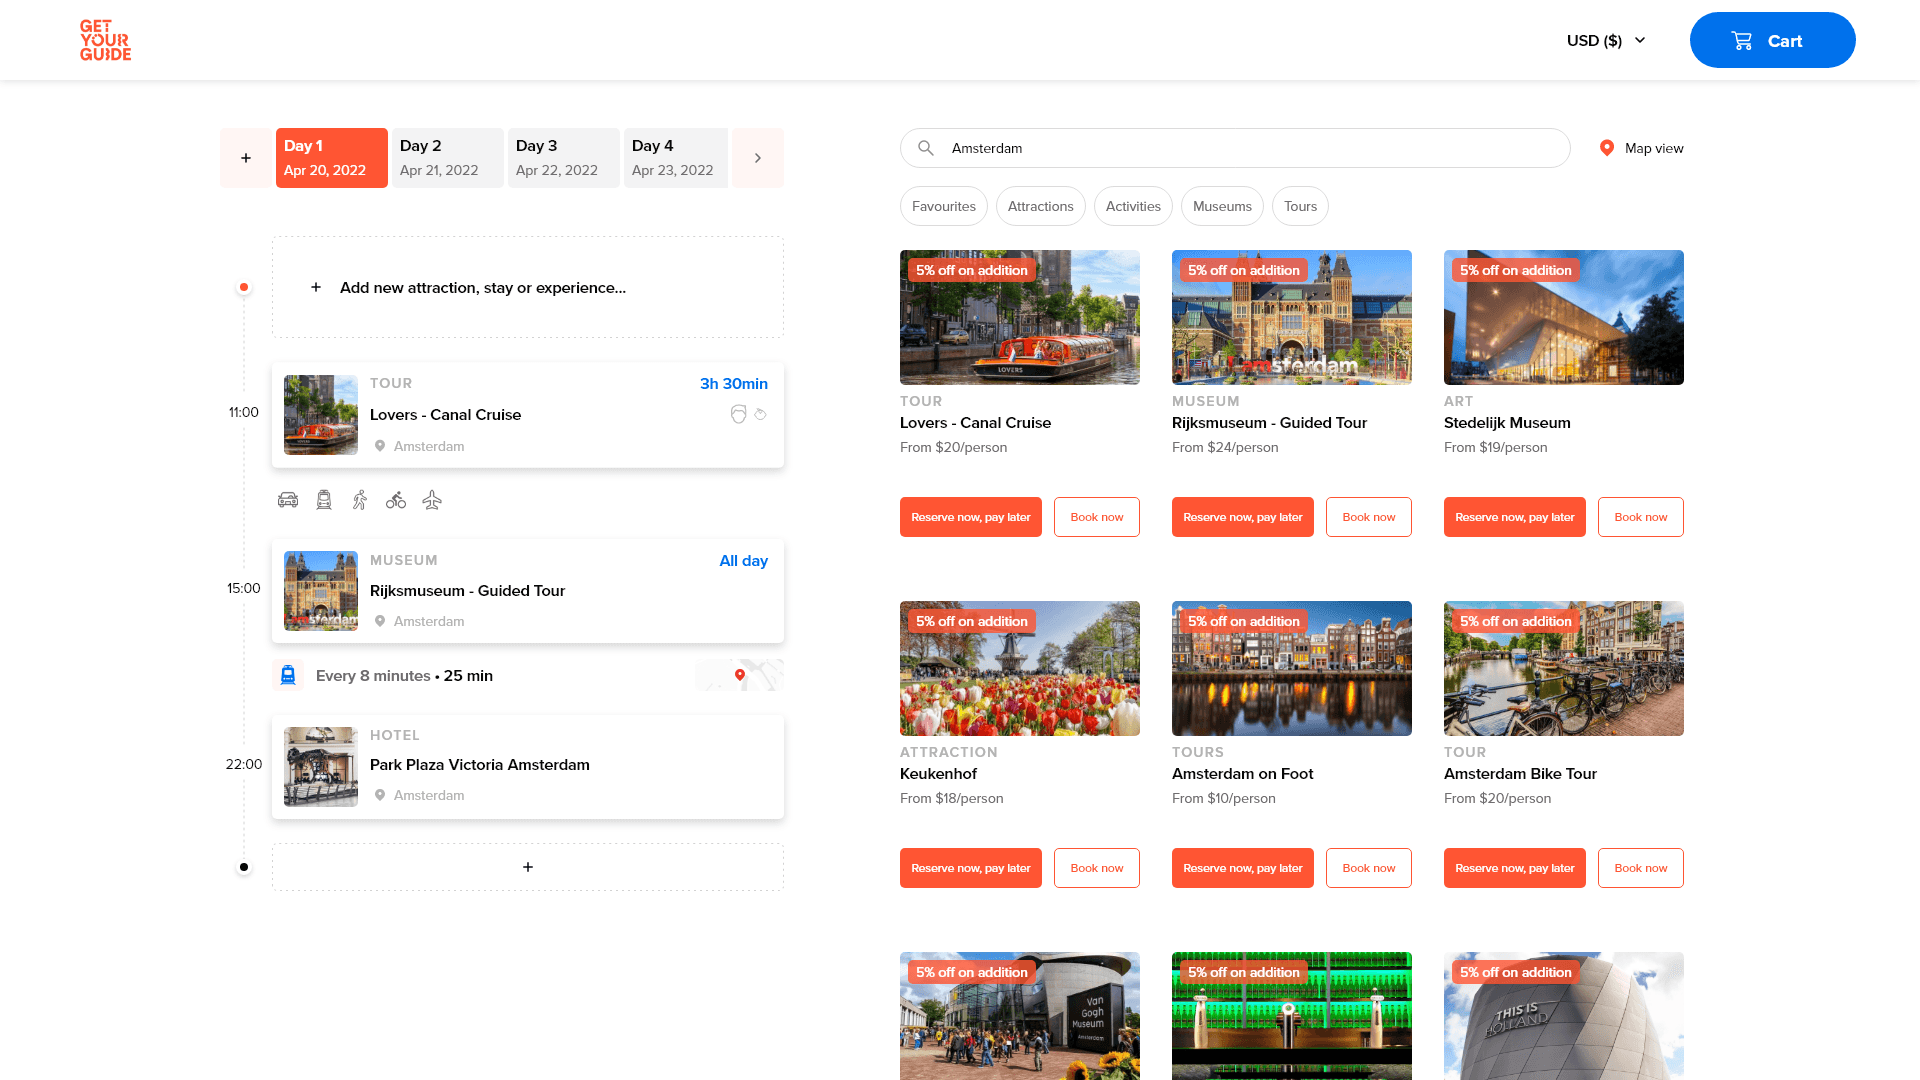Screen dimensions: 1920x1080
Task: Click the train icon on the transit segment
Action: click(x=288, y=675)
